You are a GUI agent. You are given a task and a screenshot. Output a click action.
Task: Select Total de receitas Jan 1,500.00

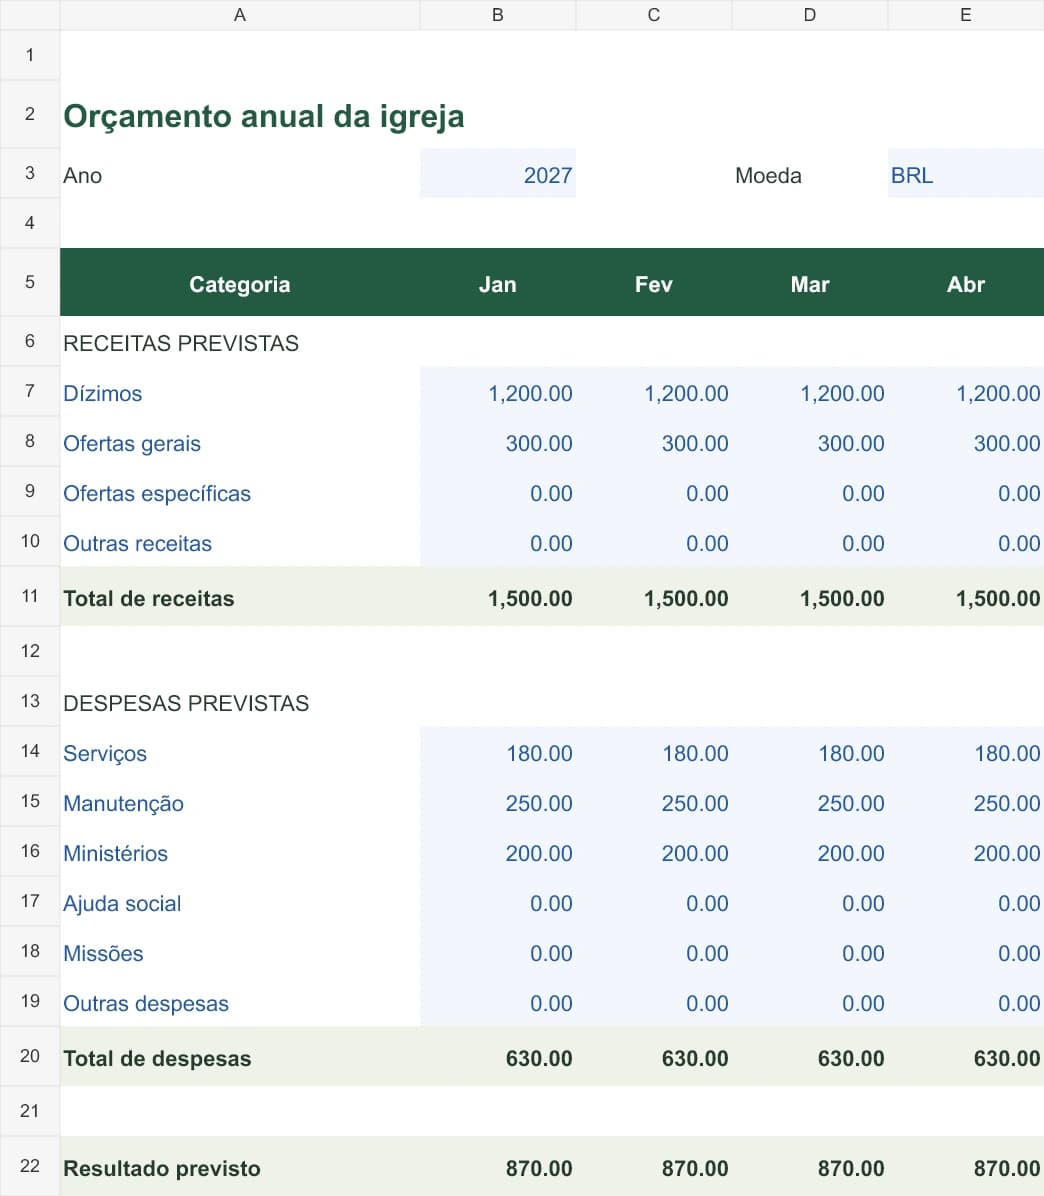(x=498, y=596)
